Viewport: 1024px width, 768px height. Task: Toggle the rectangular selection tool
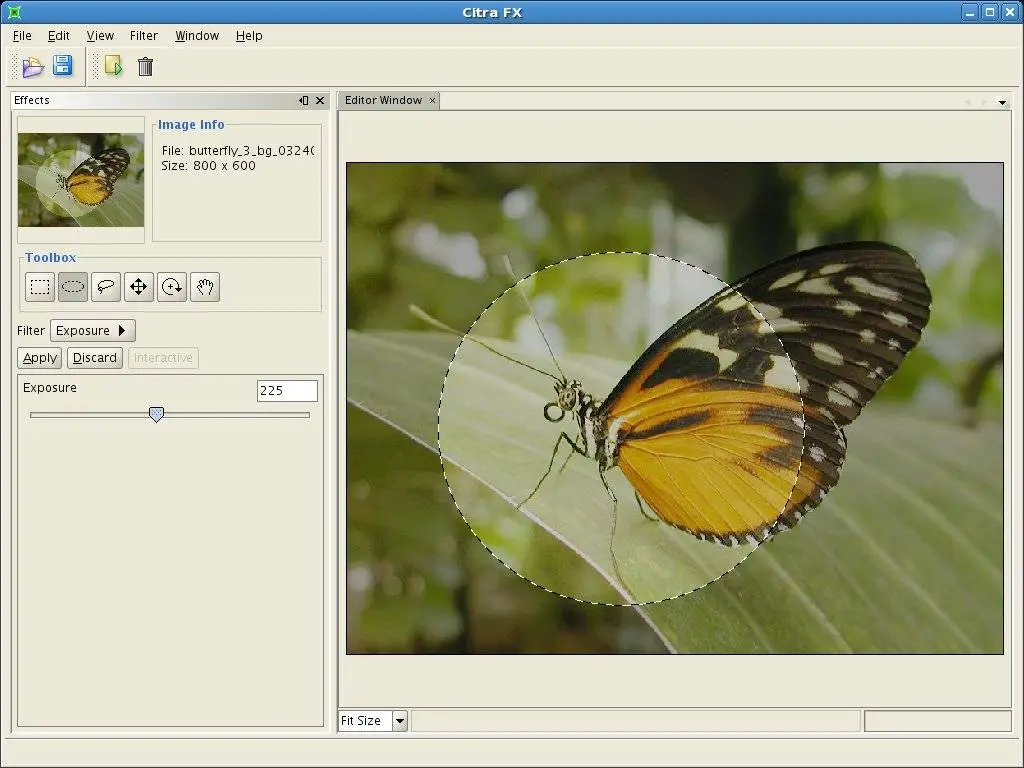(x=40, y=287)
